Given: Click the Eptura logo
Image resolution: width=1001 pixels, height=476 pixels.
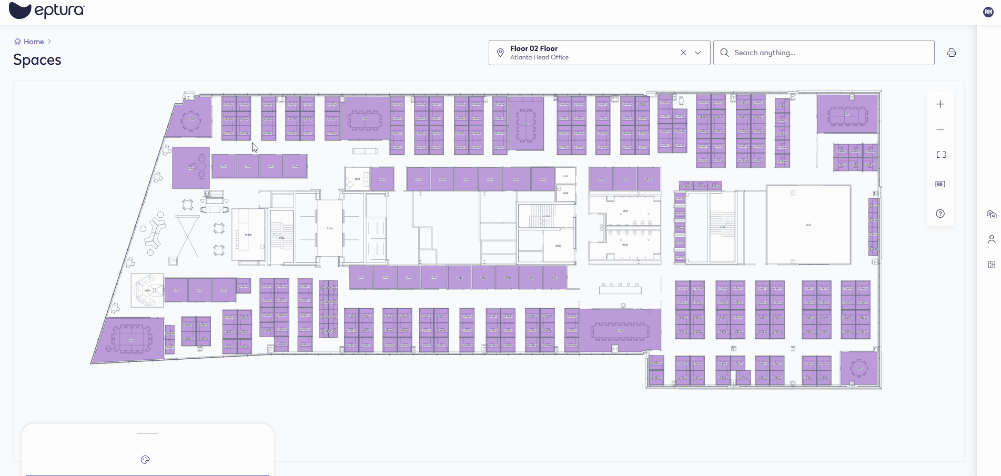Looking at the screenshot, I should pyautogui.click(x=46, y=10).
